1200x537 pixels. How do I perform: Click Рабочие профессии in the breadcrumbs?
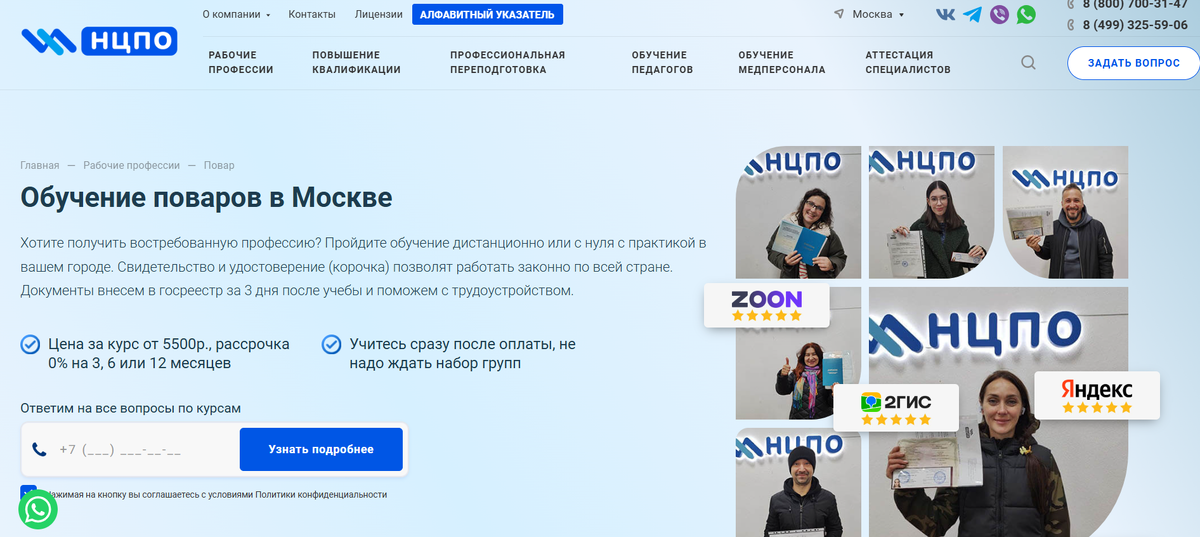(131, 165)
